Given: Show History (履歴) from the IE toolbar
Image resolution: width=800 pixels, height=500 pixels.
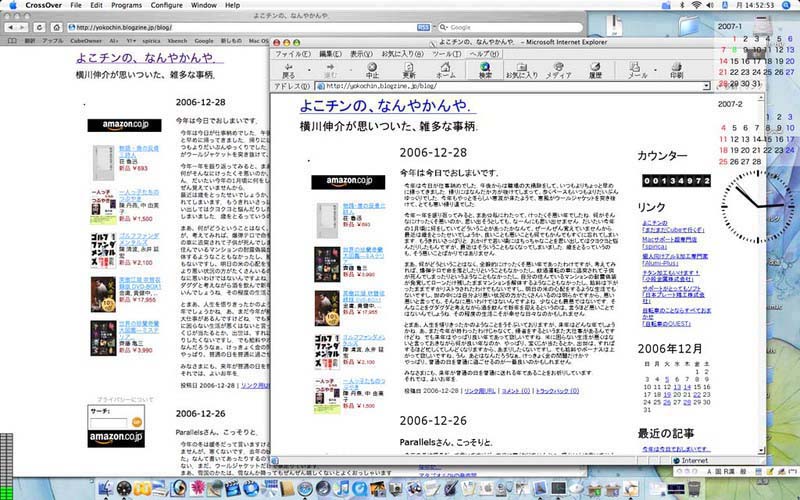Looking at the screenshot, I should (x=595, y=70).
